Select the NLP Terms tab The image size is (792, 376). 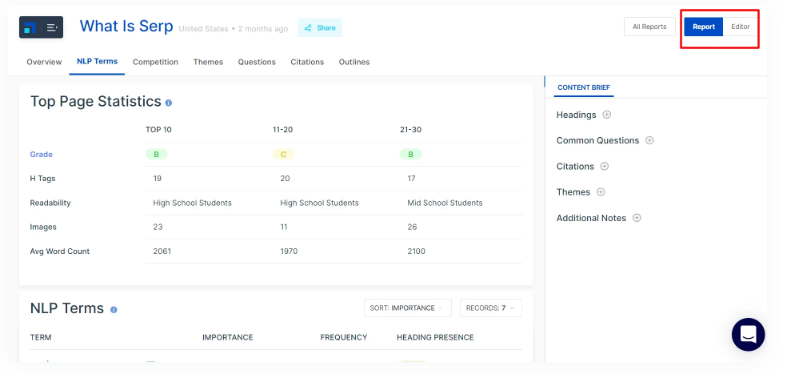97,61
